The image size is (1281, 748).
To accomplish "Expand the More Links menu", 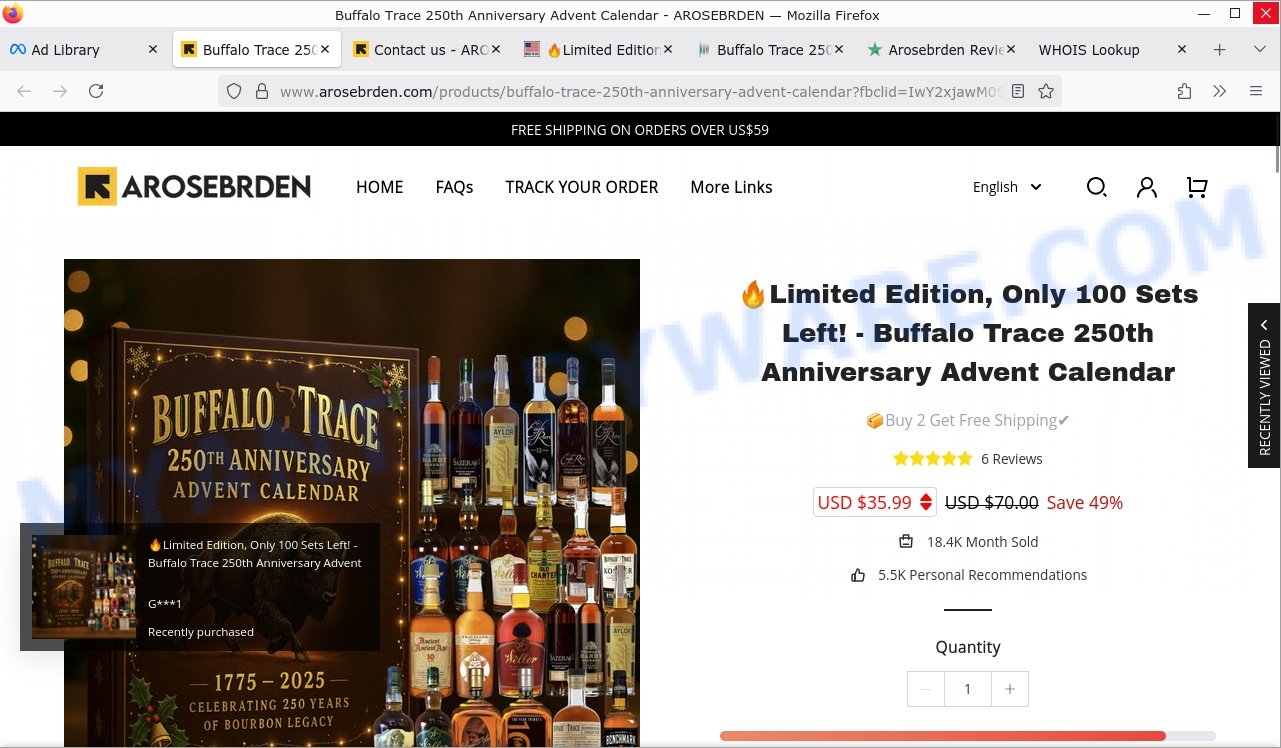I will coord(731,187).
